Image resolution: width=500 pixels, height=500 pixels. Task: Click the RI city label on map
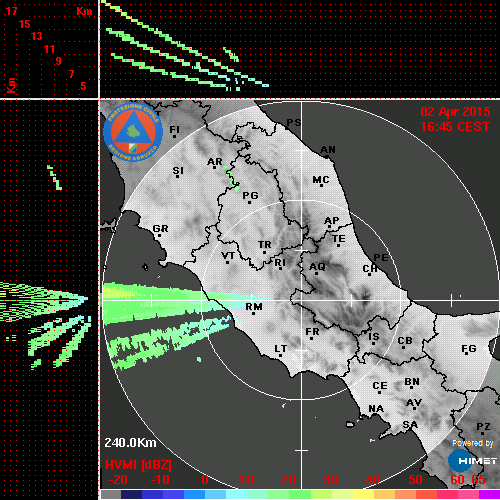click(x=280, y=263)
